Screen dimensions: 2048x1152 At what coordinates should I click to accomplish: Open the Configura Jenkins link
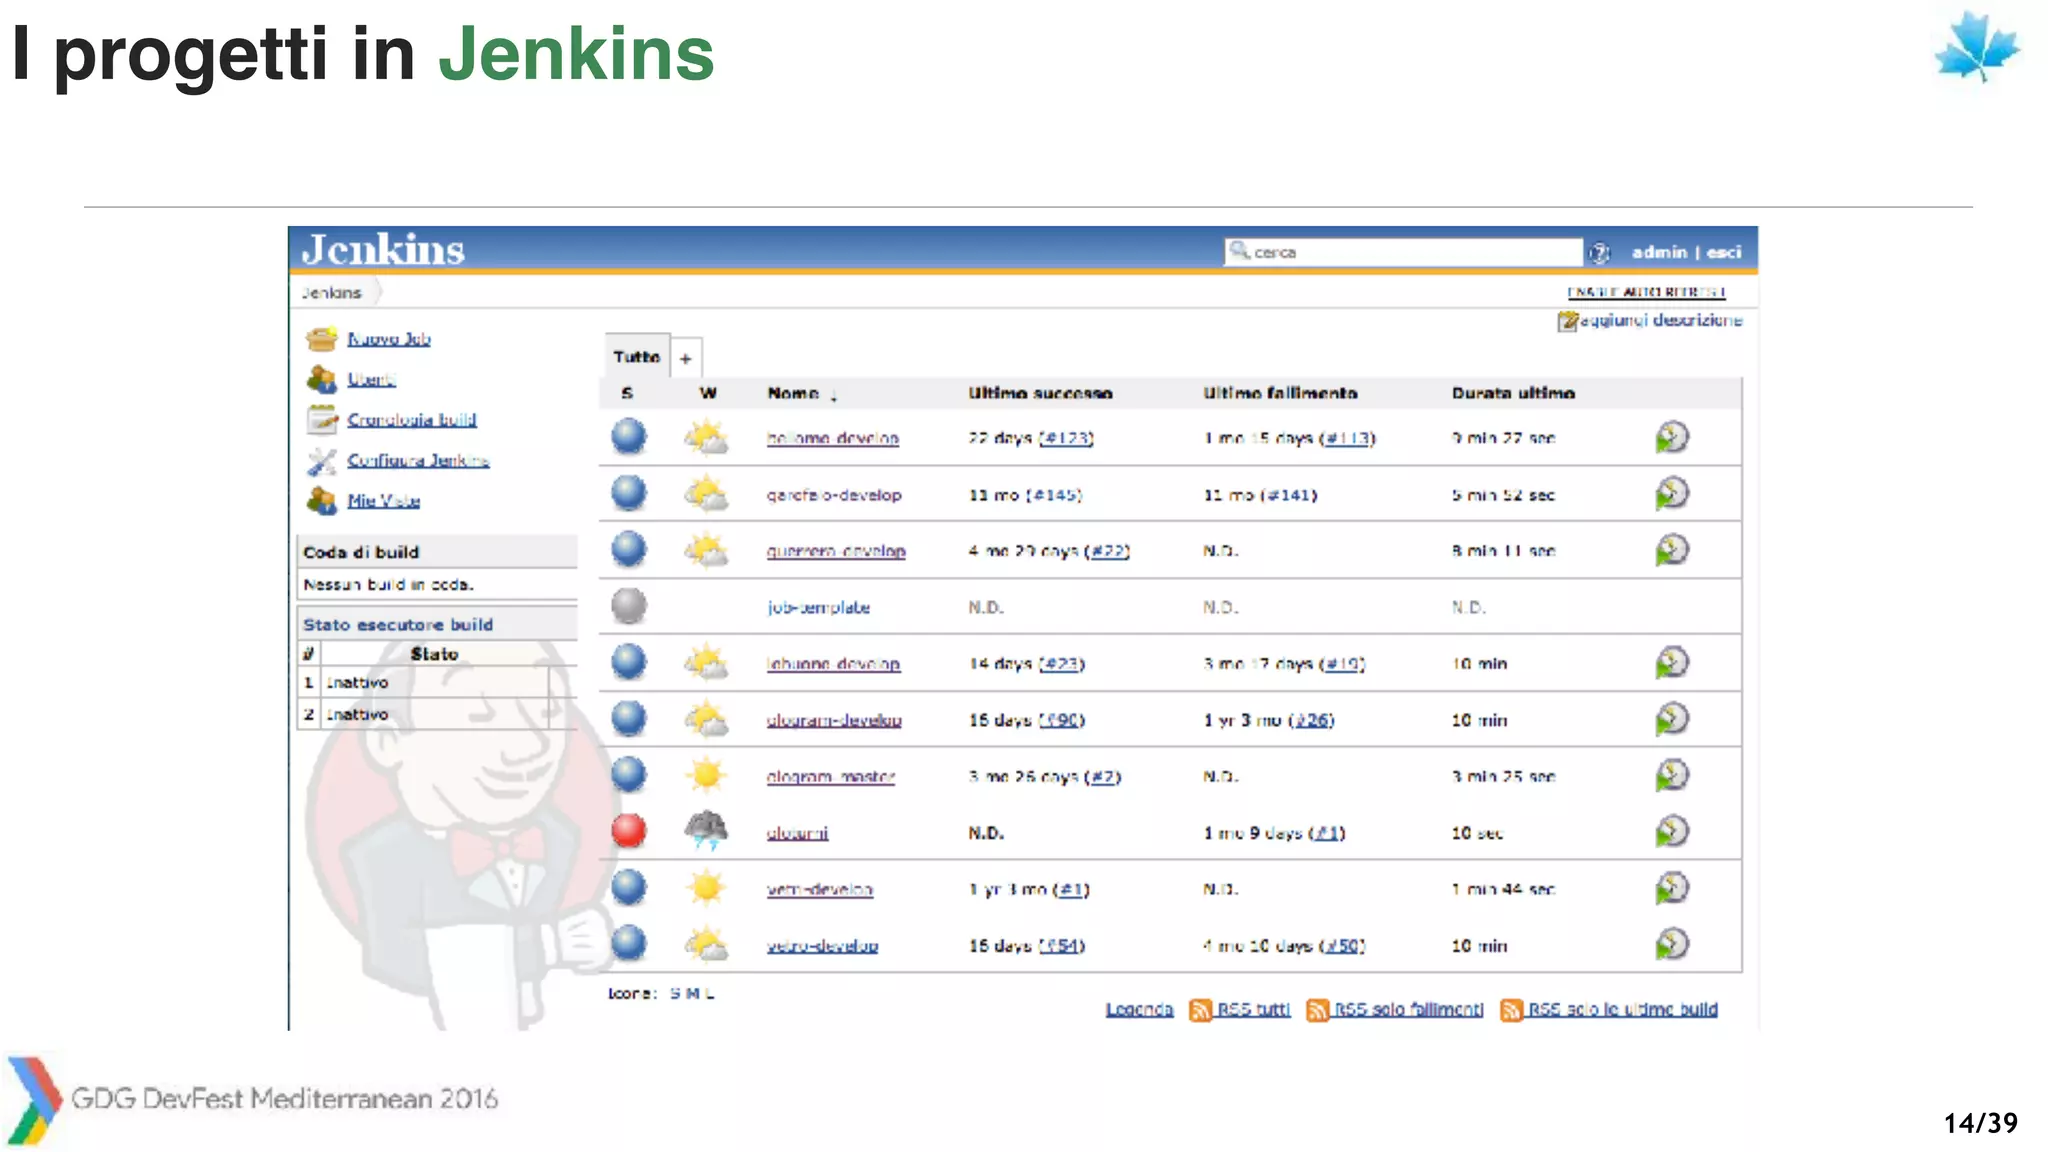(418, 460)
